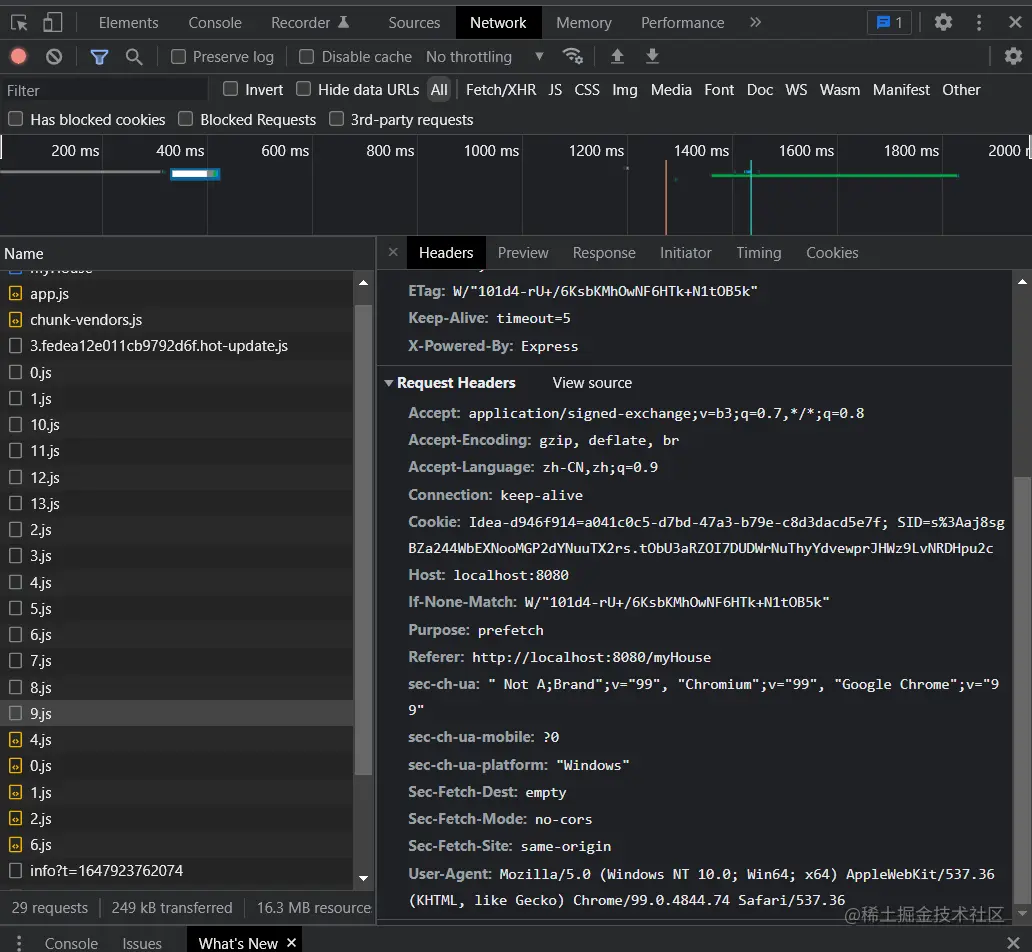Click the import HAR file upload arrow
This screenshot has height=952, width=1032.
click(617, 57)
